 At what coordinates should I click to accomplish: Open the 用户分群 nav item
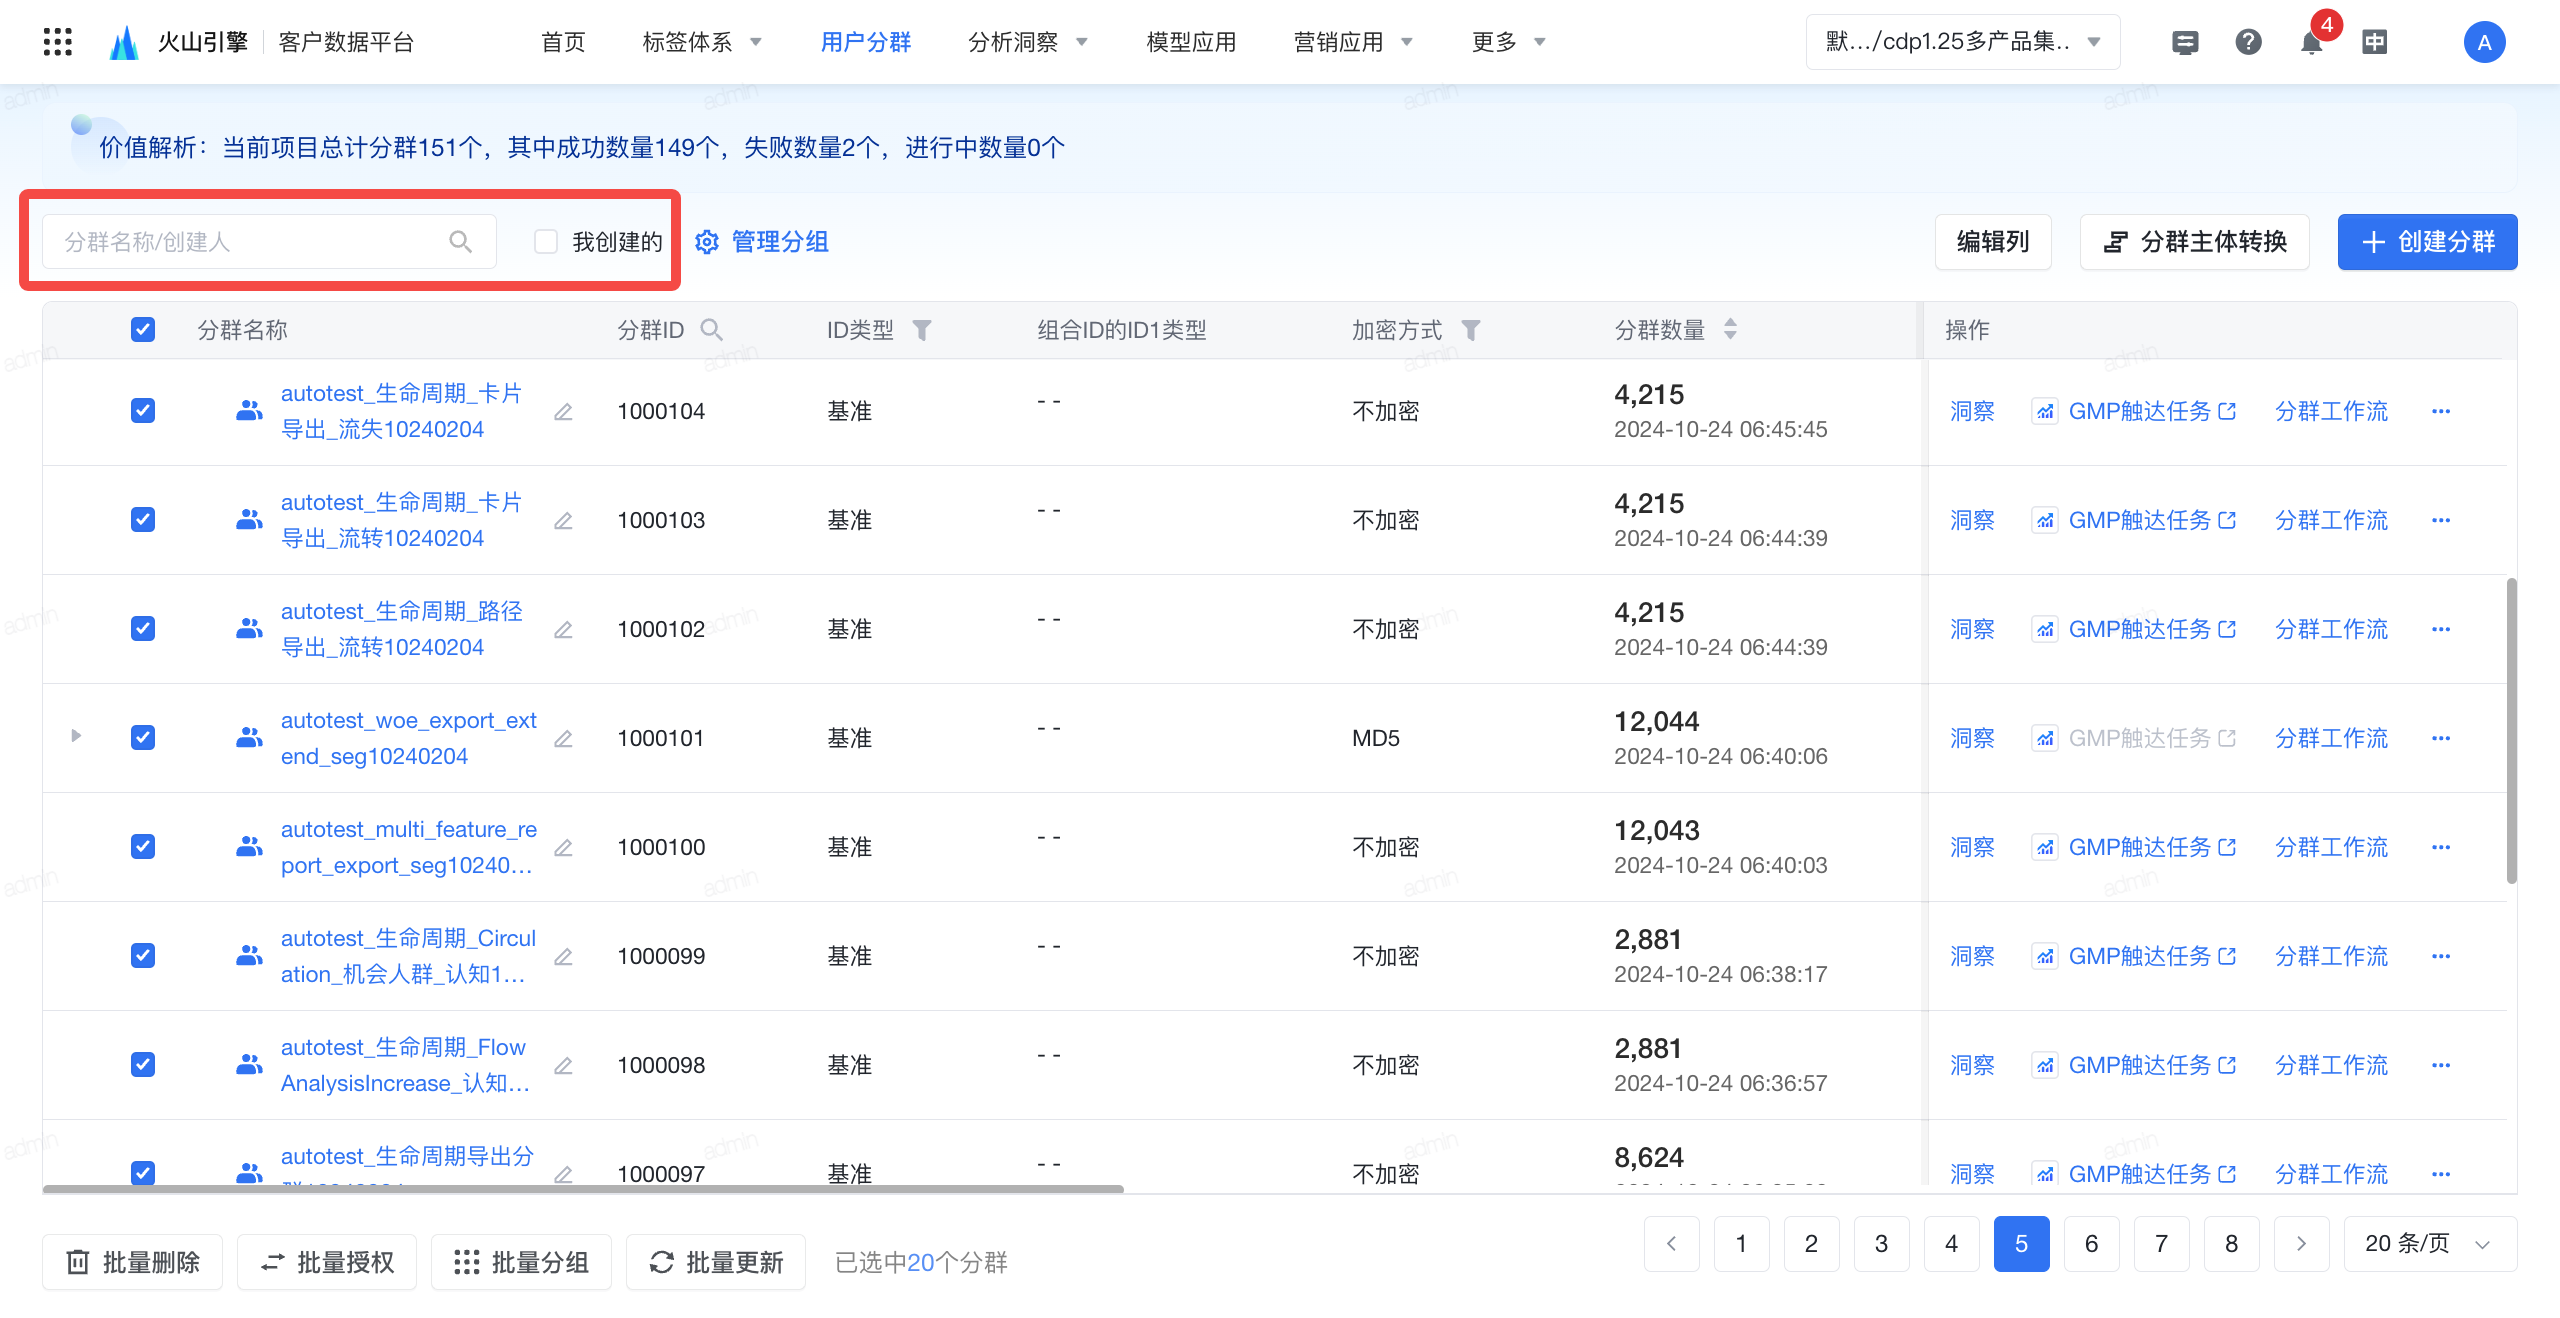coord(866,42)
